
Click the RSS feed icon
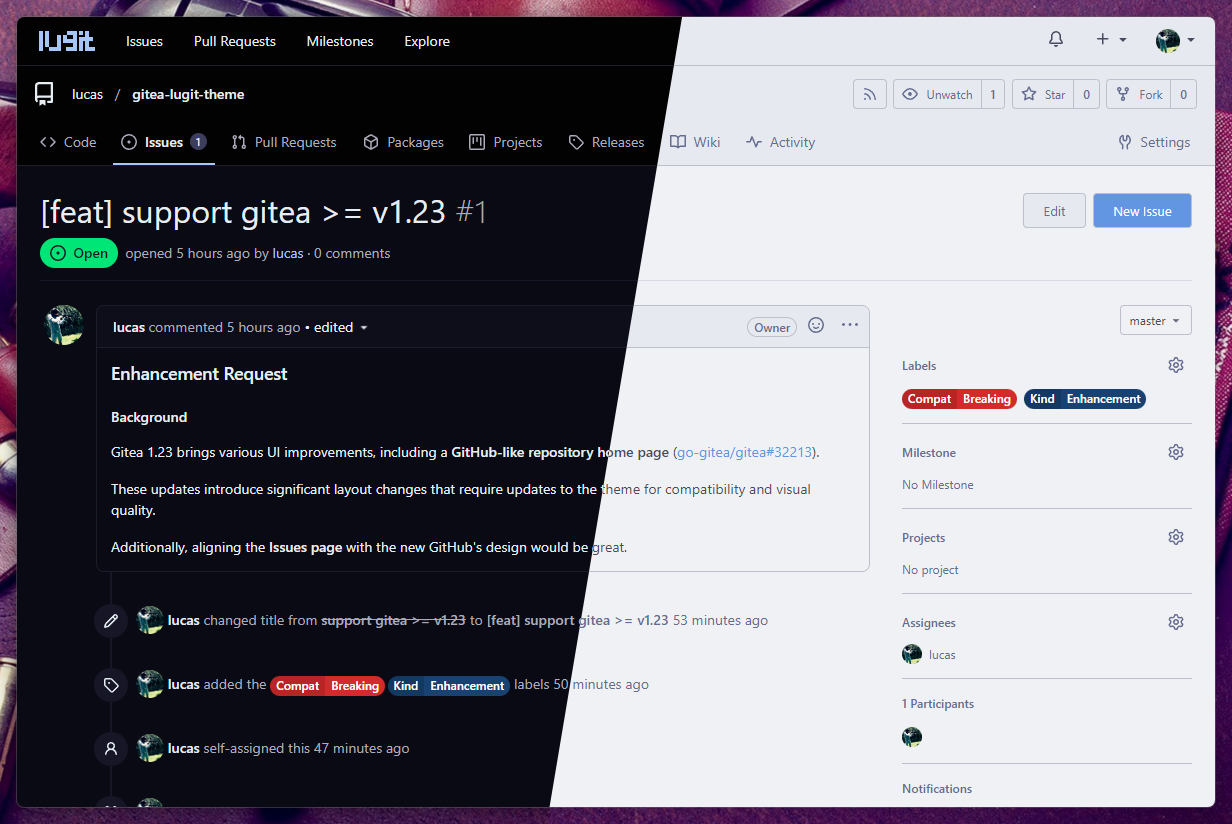pos(870,95)
